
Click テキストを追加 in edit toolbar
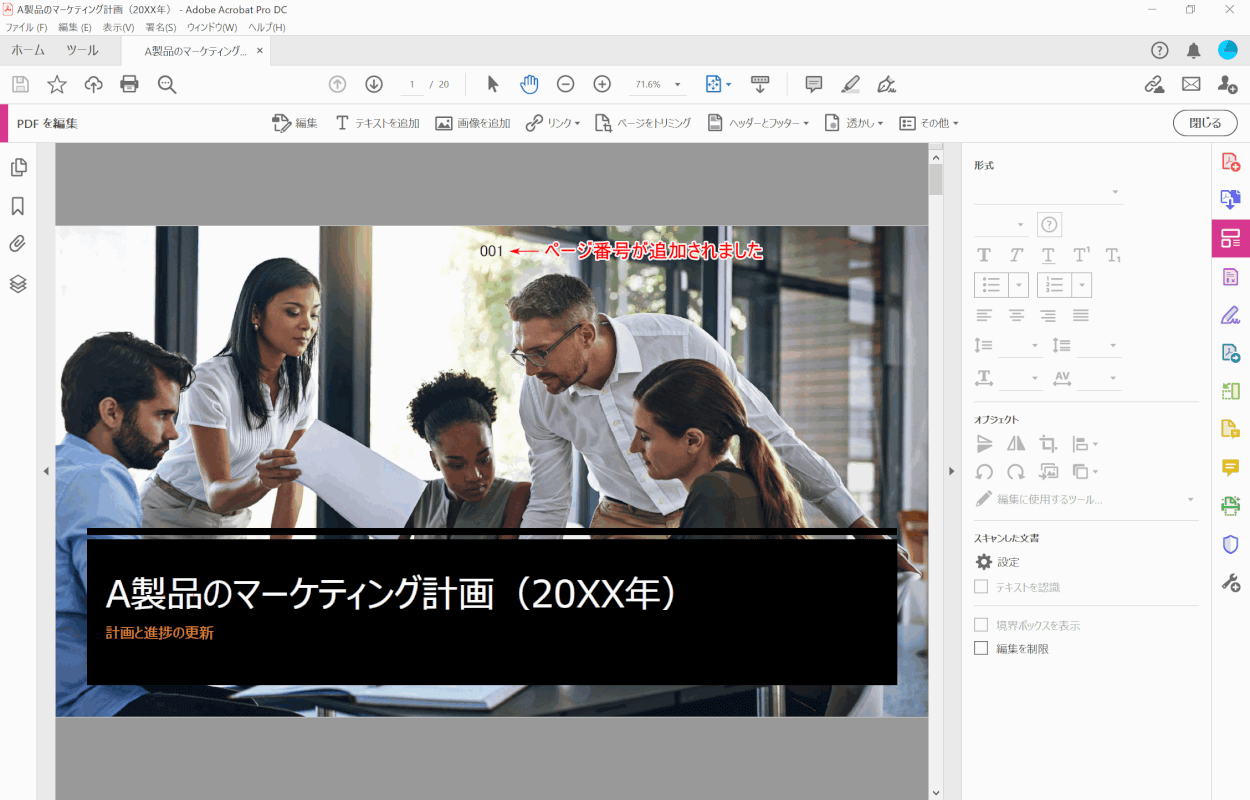click(377, 123)
